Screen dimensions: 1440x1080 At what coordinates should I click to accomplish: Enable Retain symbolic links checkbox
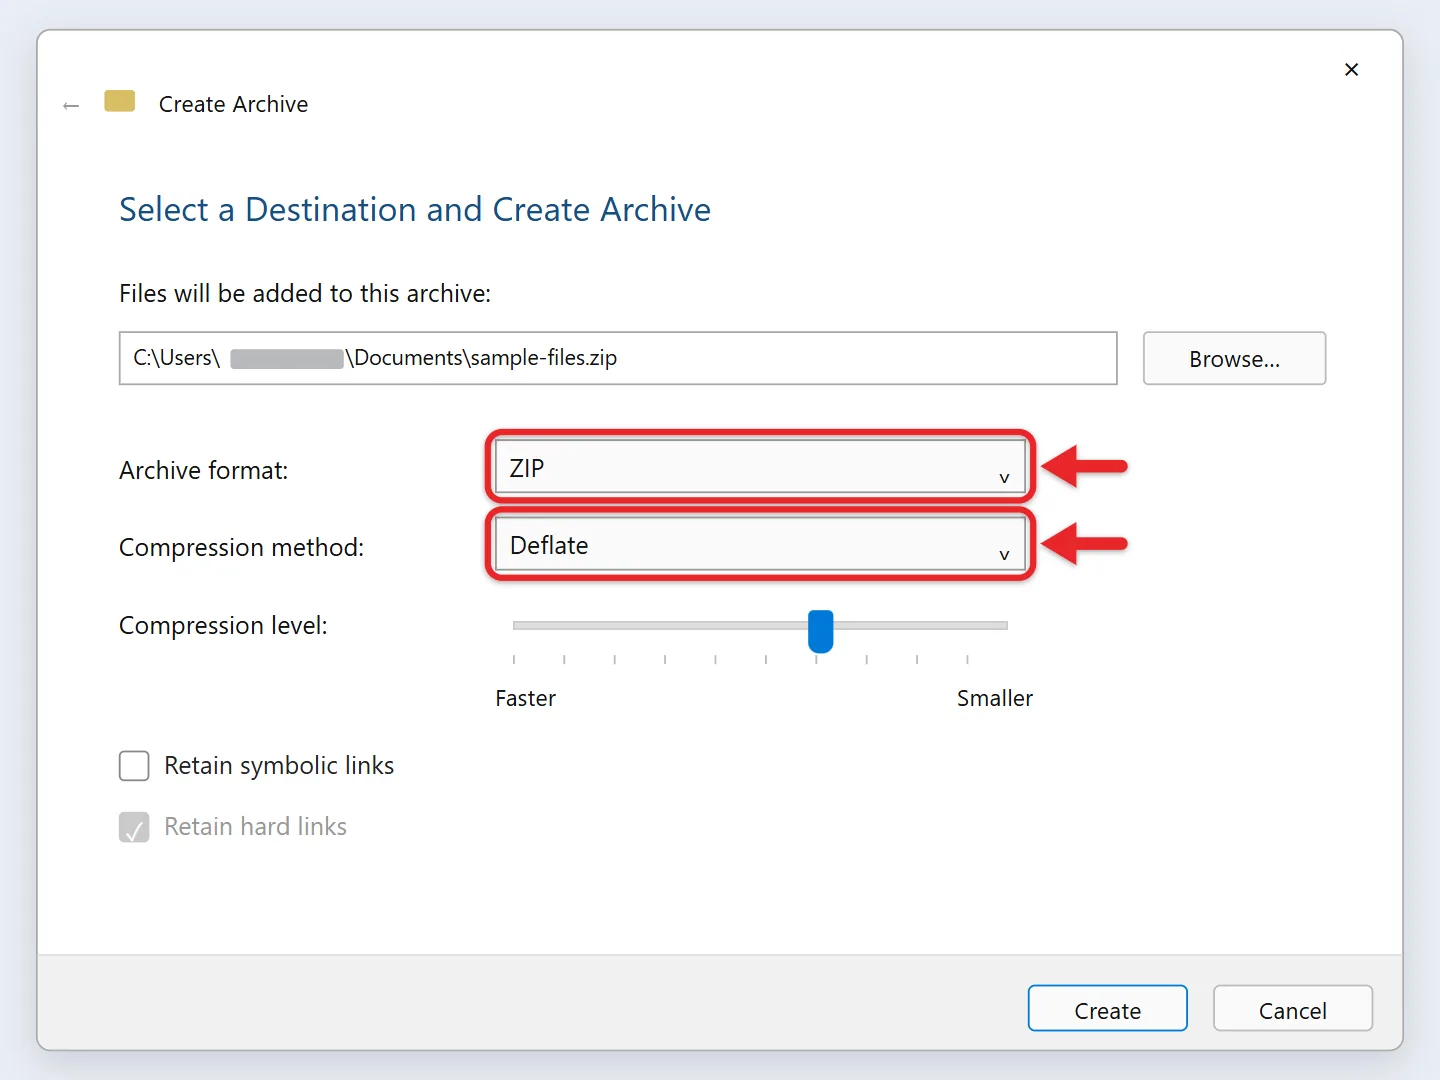click(134, 766)
